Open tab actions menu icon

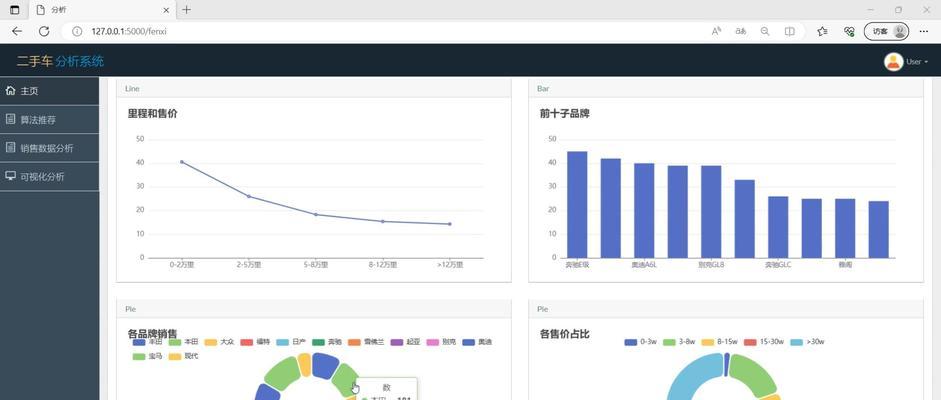click(x=15, y=10)
